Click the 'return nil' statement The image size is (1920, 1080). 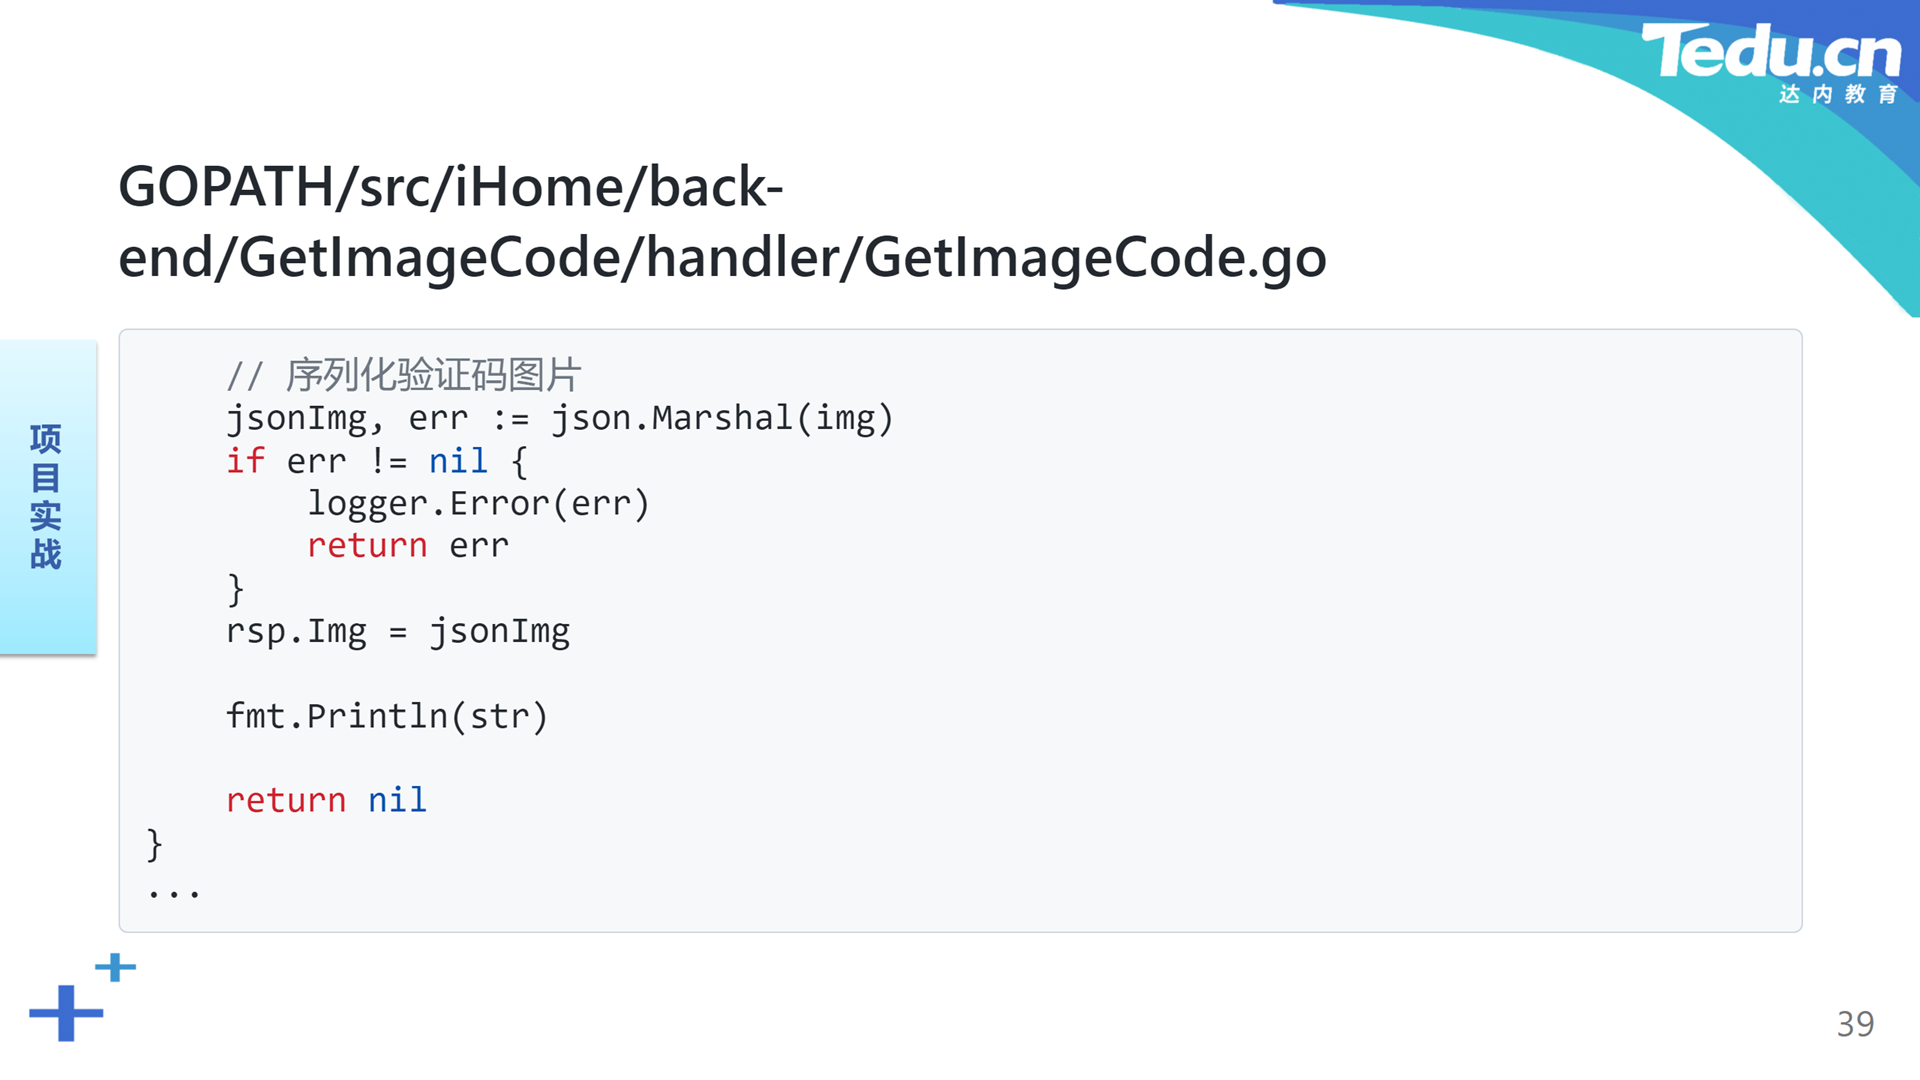[326, 800]
